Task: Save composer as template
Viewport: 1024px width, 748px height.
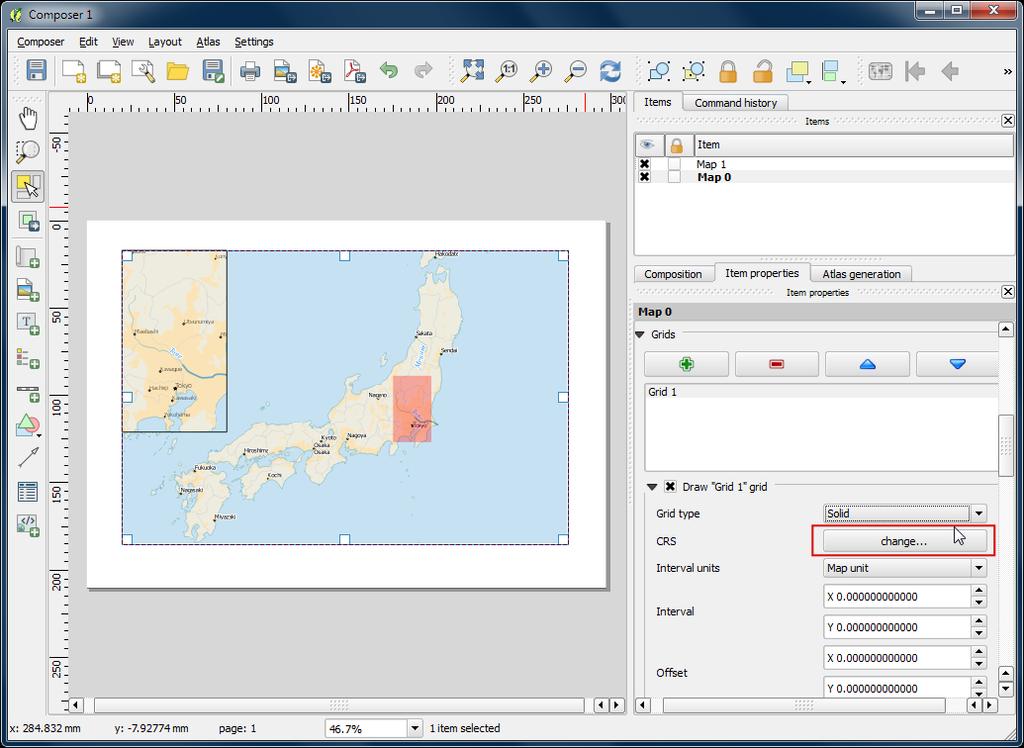Action: [x=213, y=71]
